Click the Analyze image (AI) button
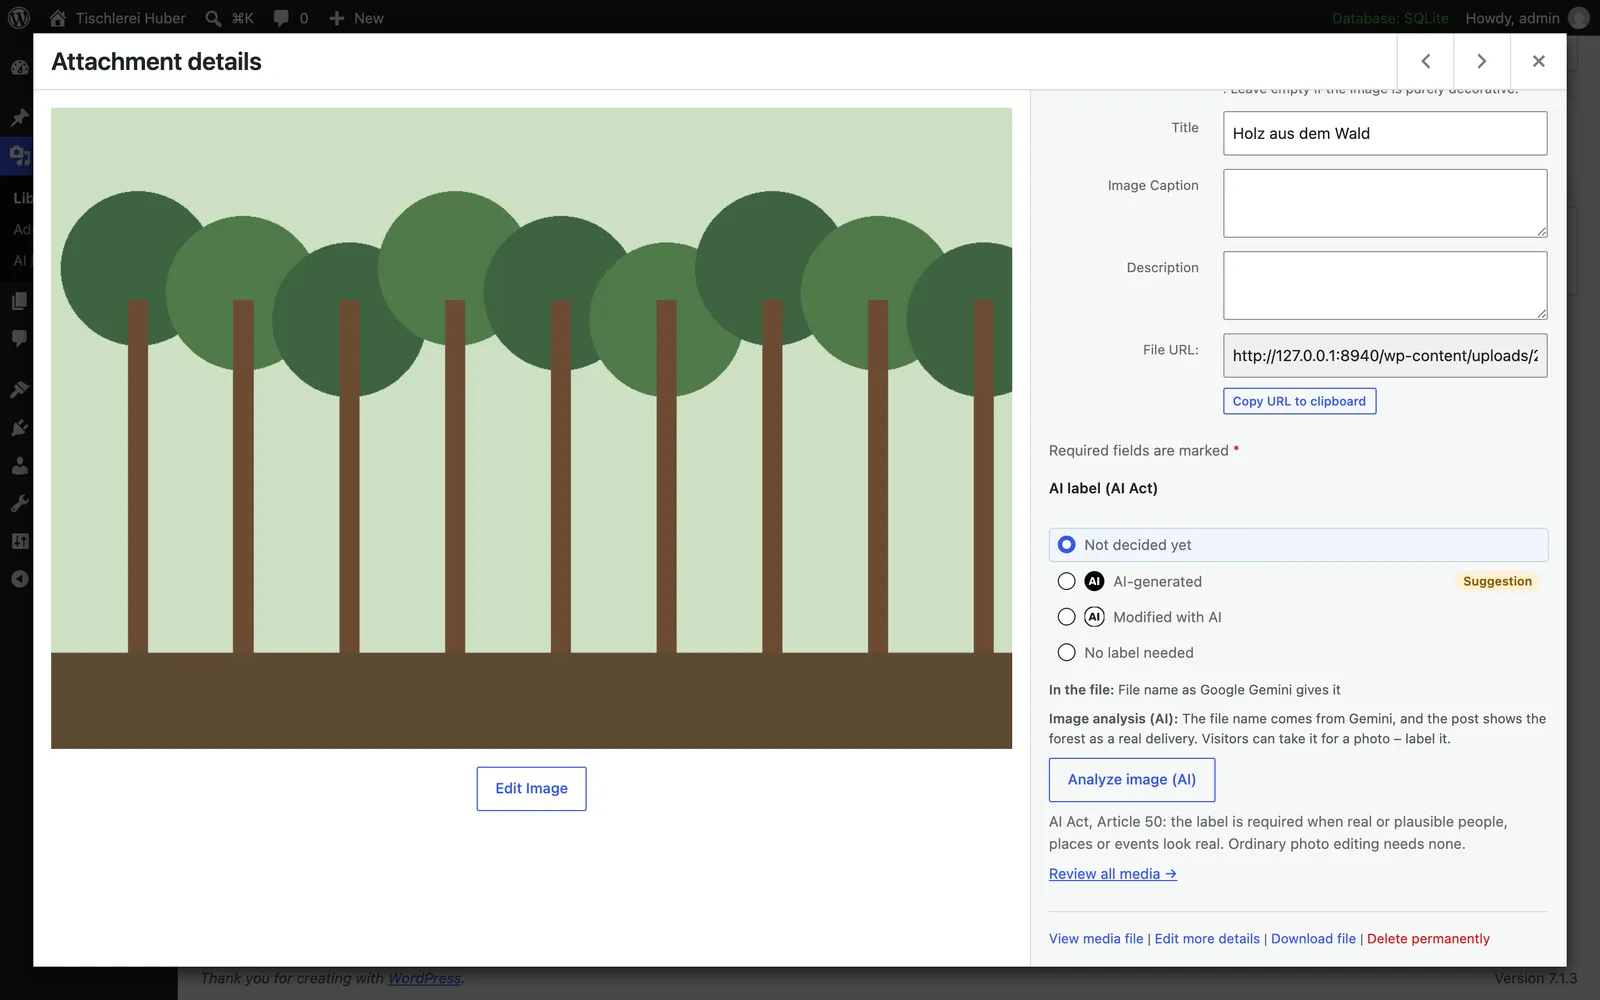This screenshot has width=1600, height=1000. [1131, 780]
